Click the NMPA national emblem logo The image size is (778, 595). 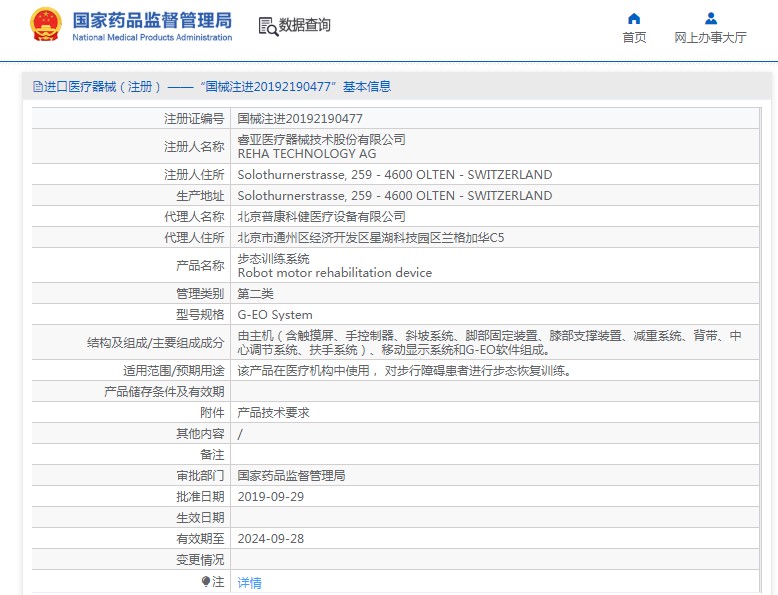click(46, 24)
